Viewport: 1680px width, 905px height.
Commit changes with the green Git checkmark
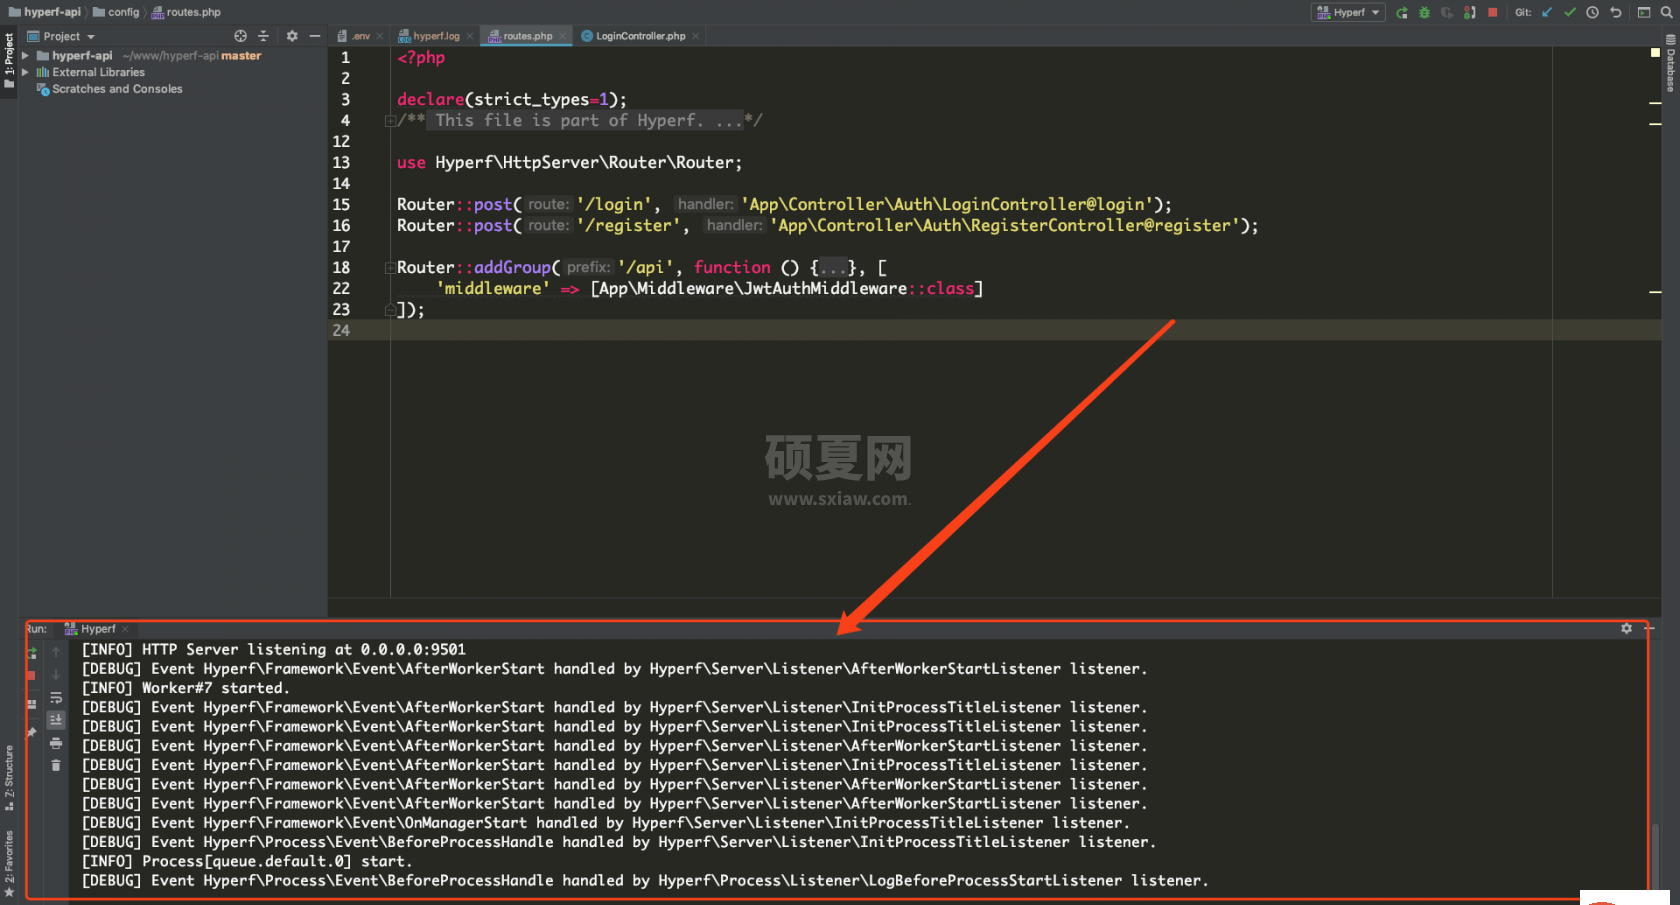tap(1570, 12)
